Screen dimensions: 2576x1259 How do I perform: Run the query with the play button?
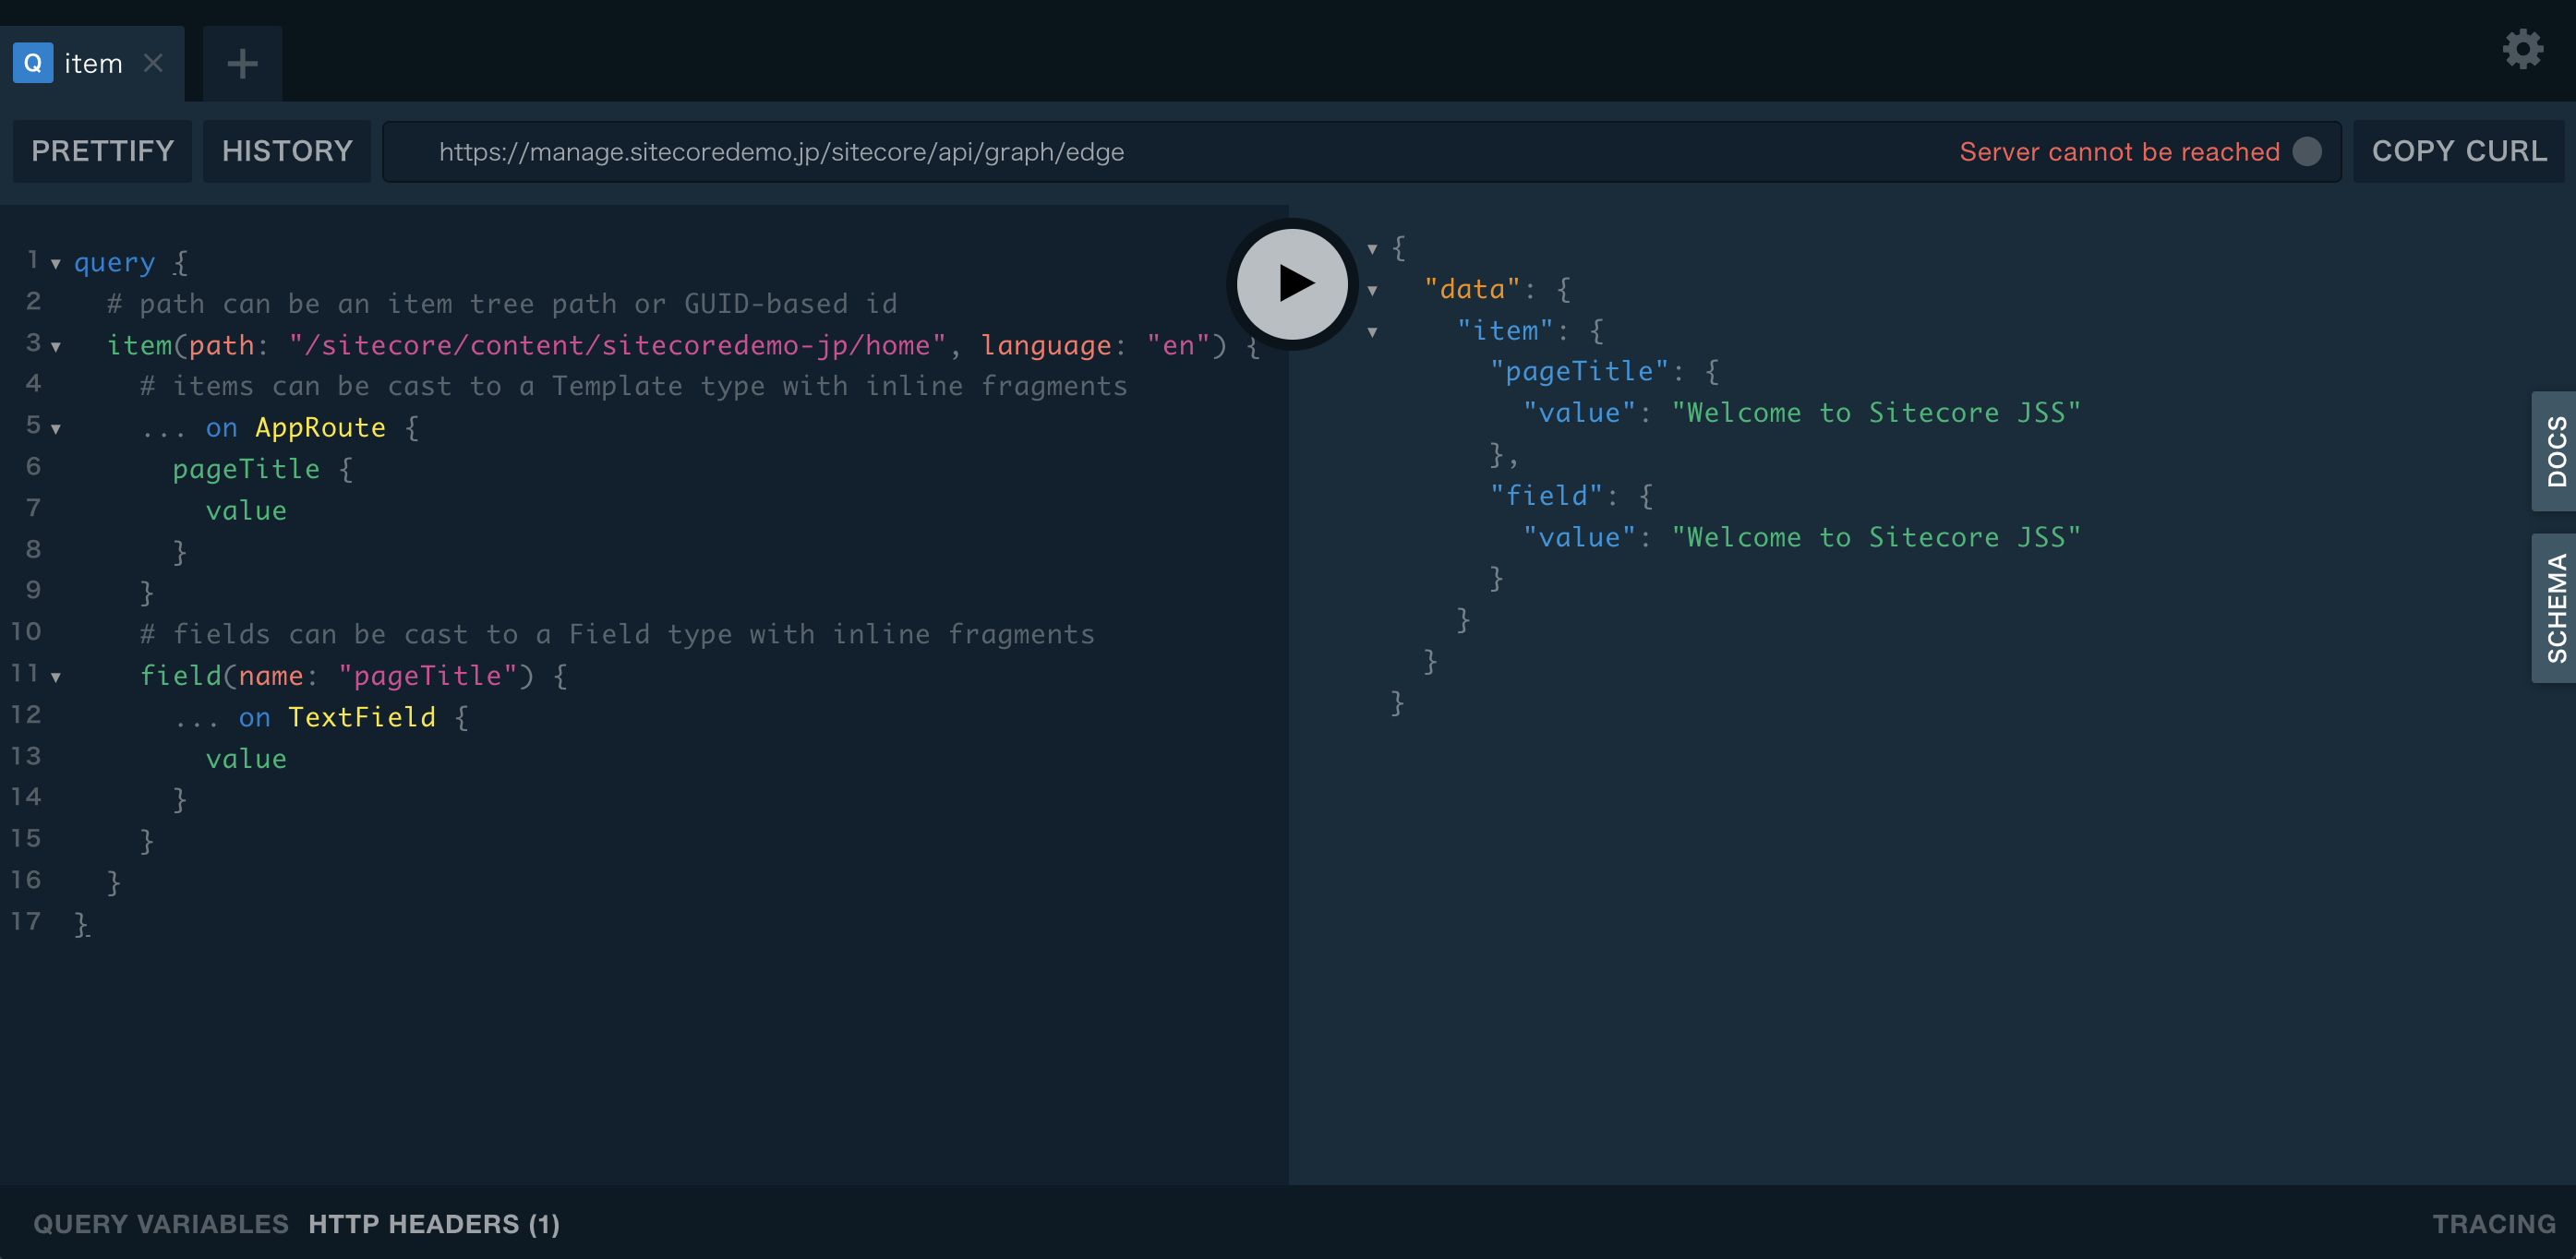pos(1292,284)
